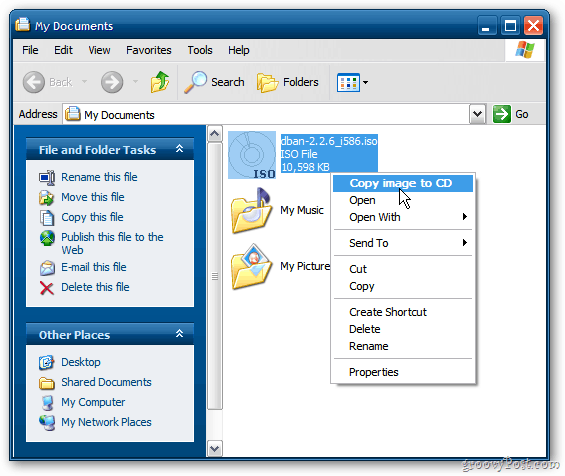565x476 pixels.
Task: Click the scrollbar down arrow
Action: pyautogui.click(x=214, y=449)
